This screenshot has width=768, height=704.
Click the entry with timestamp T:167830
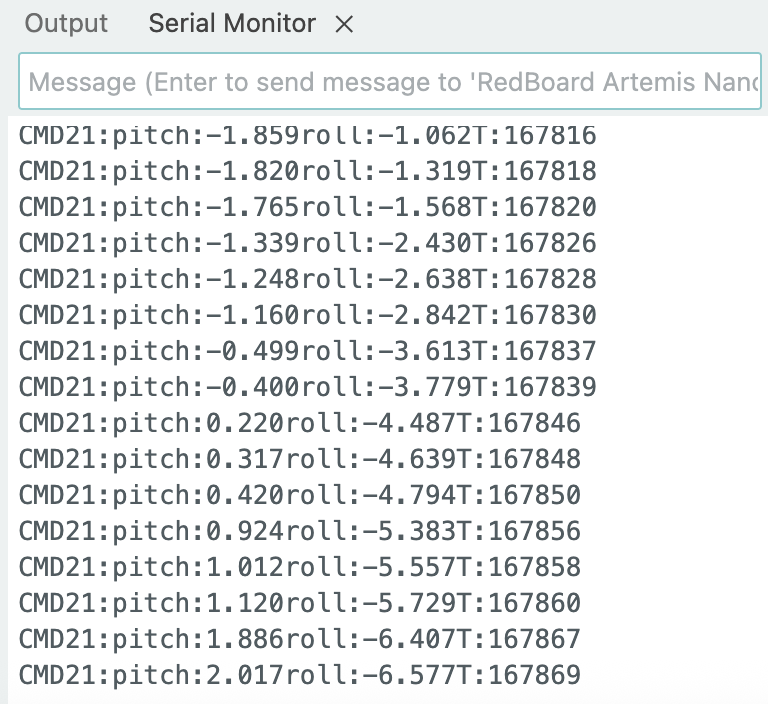tap(307, 315)
